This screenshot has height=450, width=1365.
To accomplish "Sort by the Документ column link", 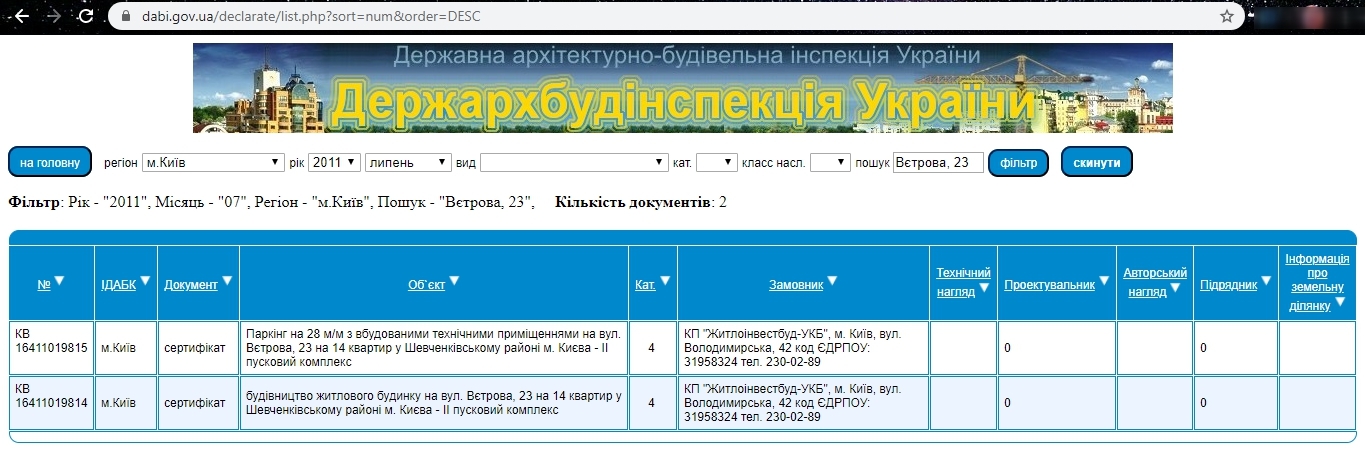I will (191, 285).
